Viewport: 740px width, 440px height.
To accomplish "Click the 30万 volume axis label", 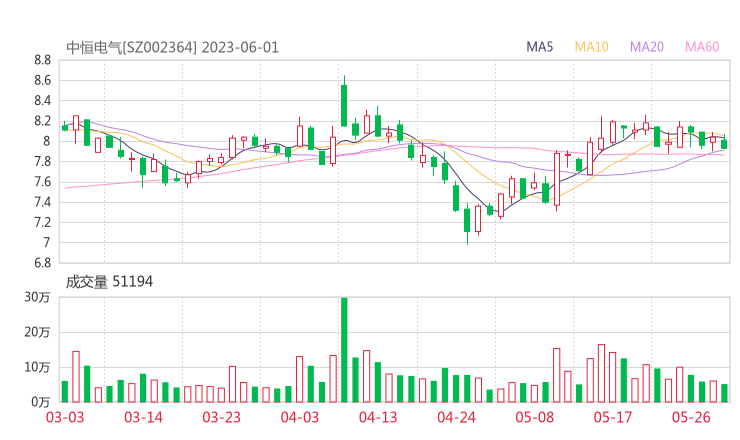I will [39, 298].
